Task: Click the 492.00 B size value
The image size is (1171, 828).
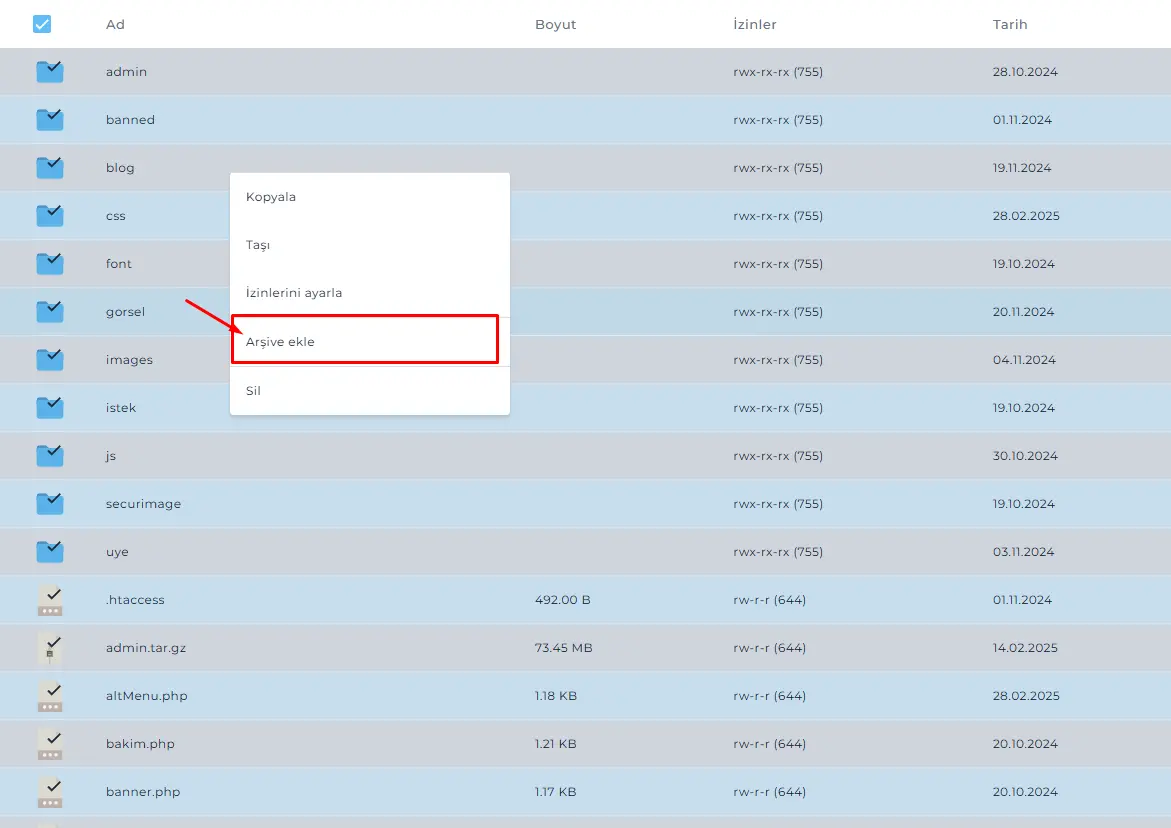Action: (x=562, y=600)
